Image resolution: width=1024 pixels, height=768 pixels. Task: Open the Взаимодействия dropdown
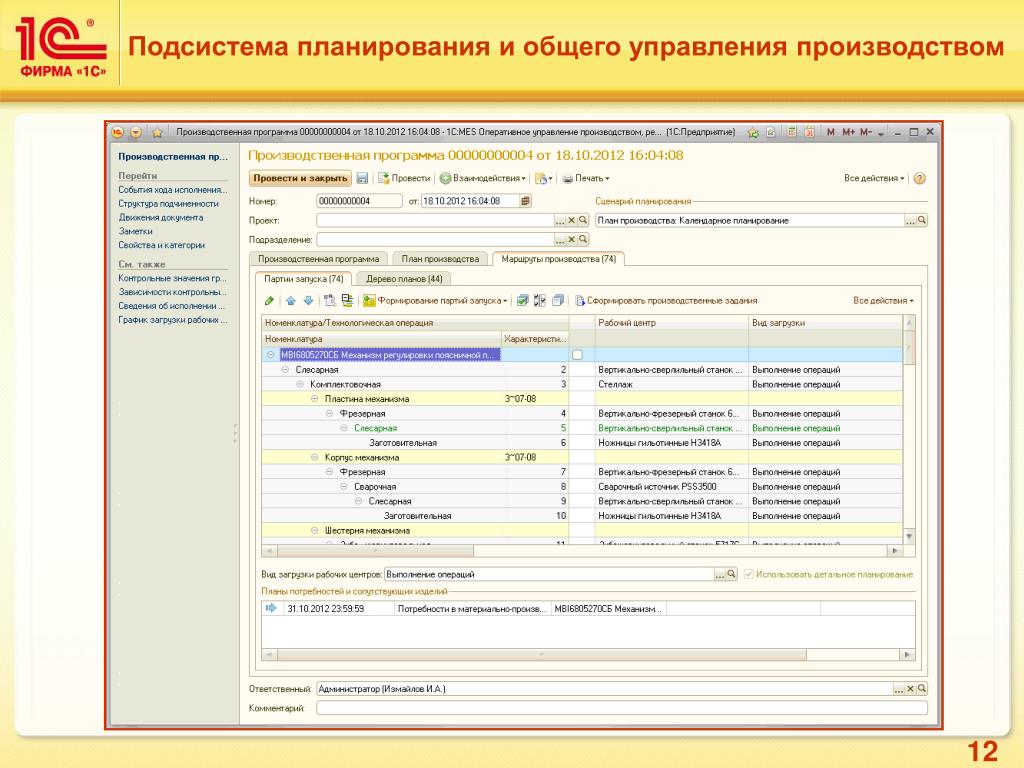point(483,178)
